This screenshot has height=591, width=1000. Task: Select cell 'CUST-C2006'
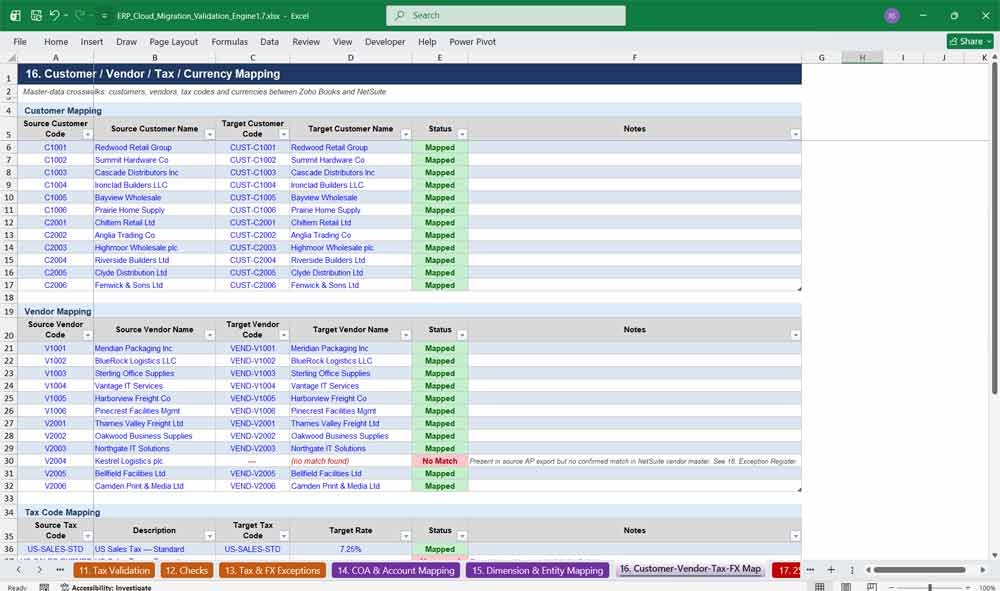[x=253, y=285]
